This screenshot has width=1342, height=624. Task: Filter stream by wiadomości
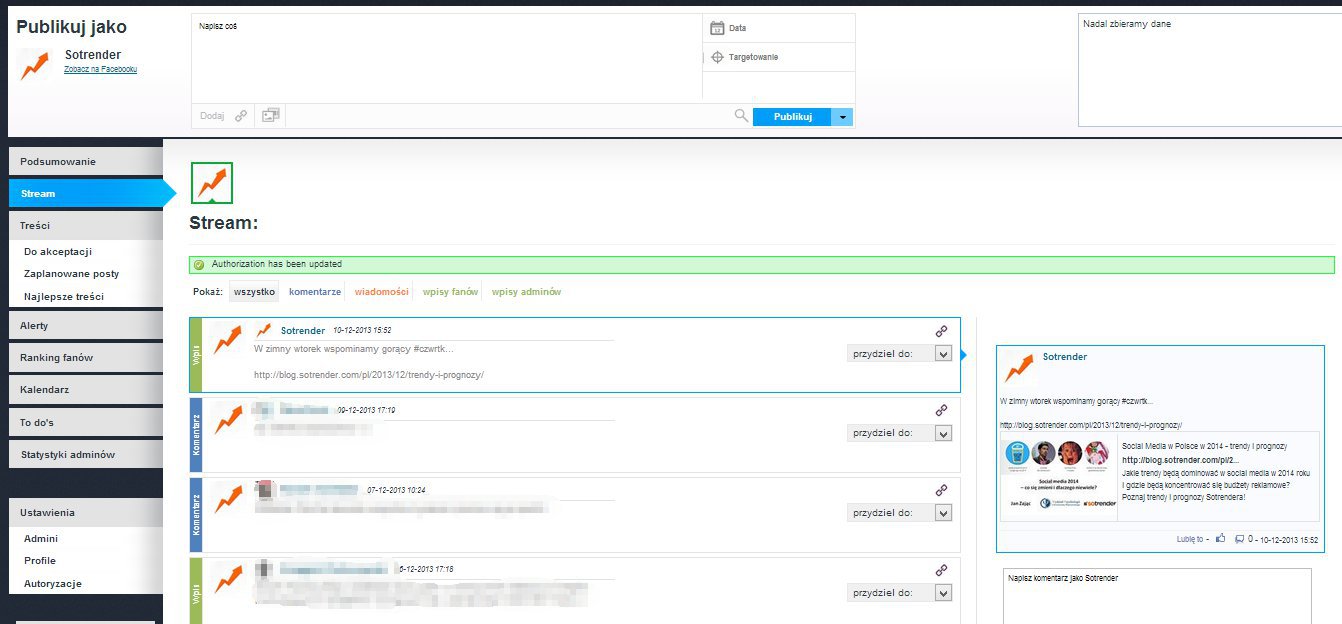(381, 292)
